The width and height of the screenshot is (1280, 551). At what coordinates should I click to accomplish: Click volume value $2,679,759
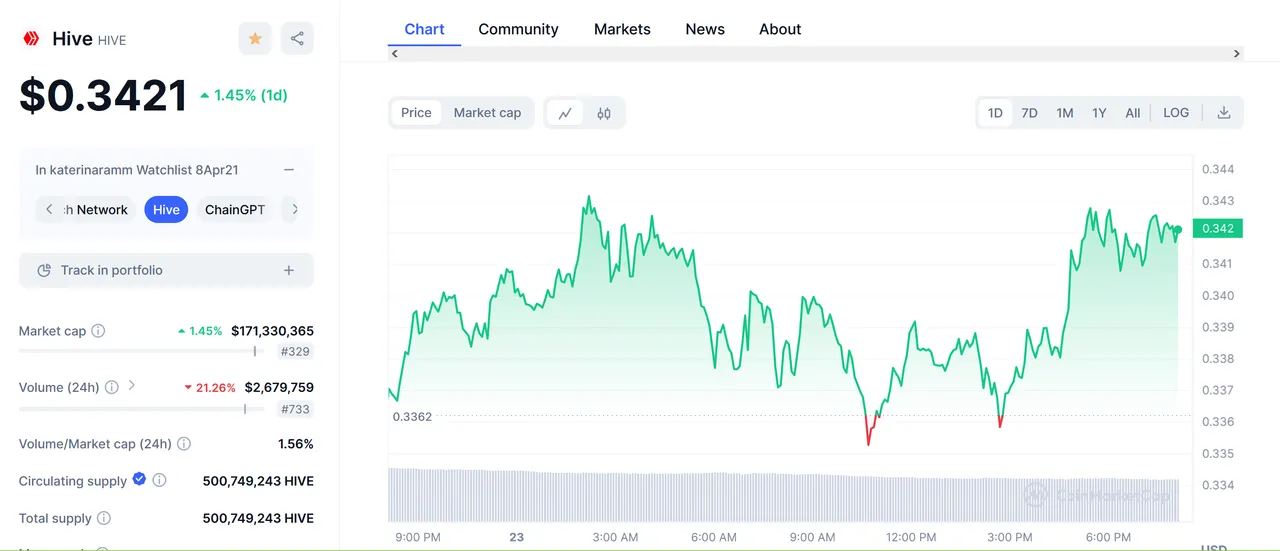[279, 387]
